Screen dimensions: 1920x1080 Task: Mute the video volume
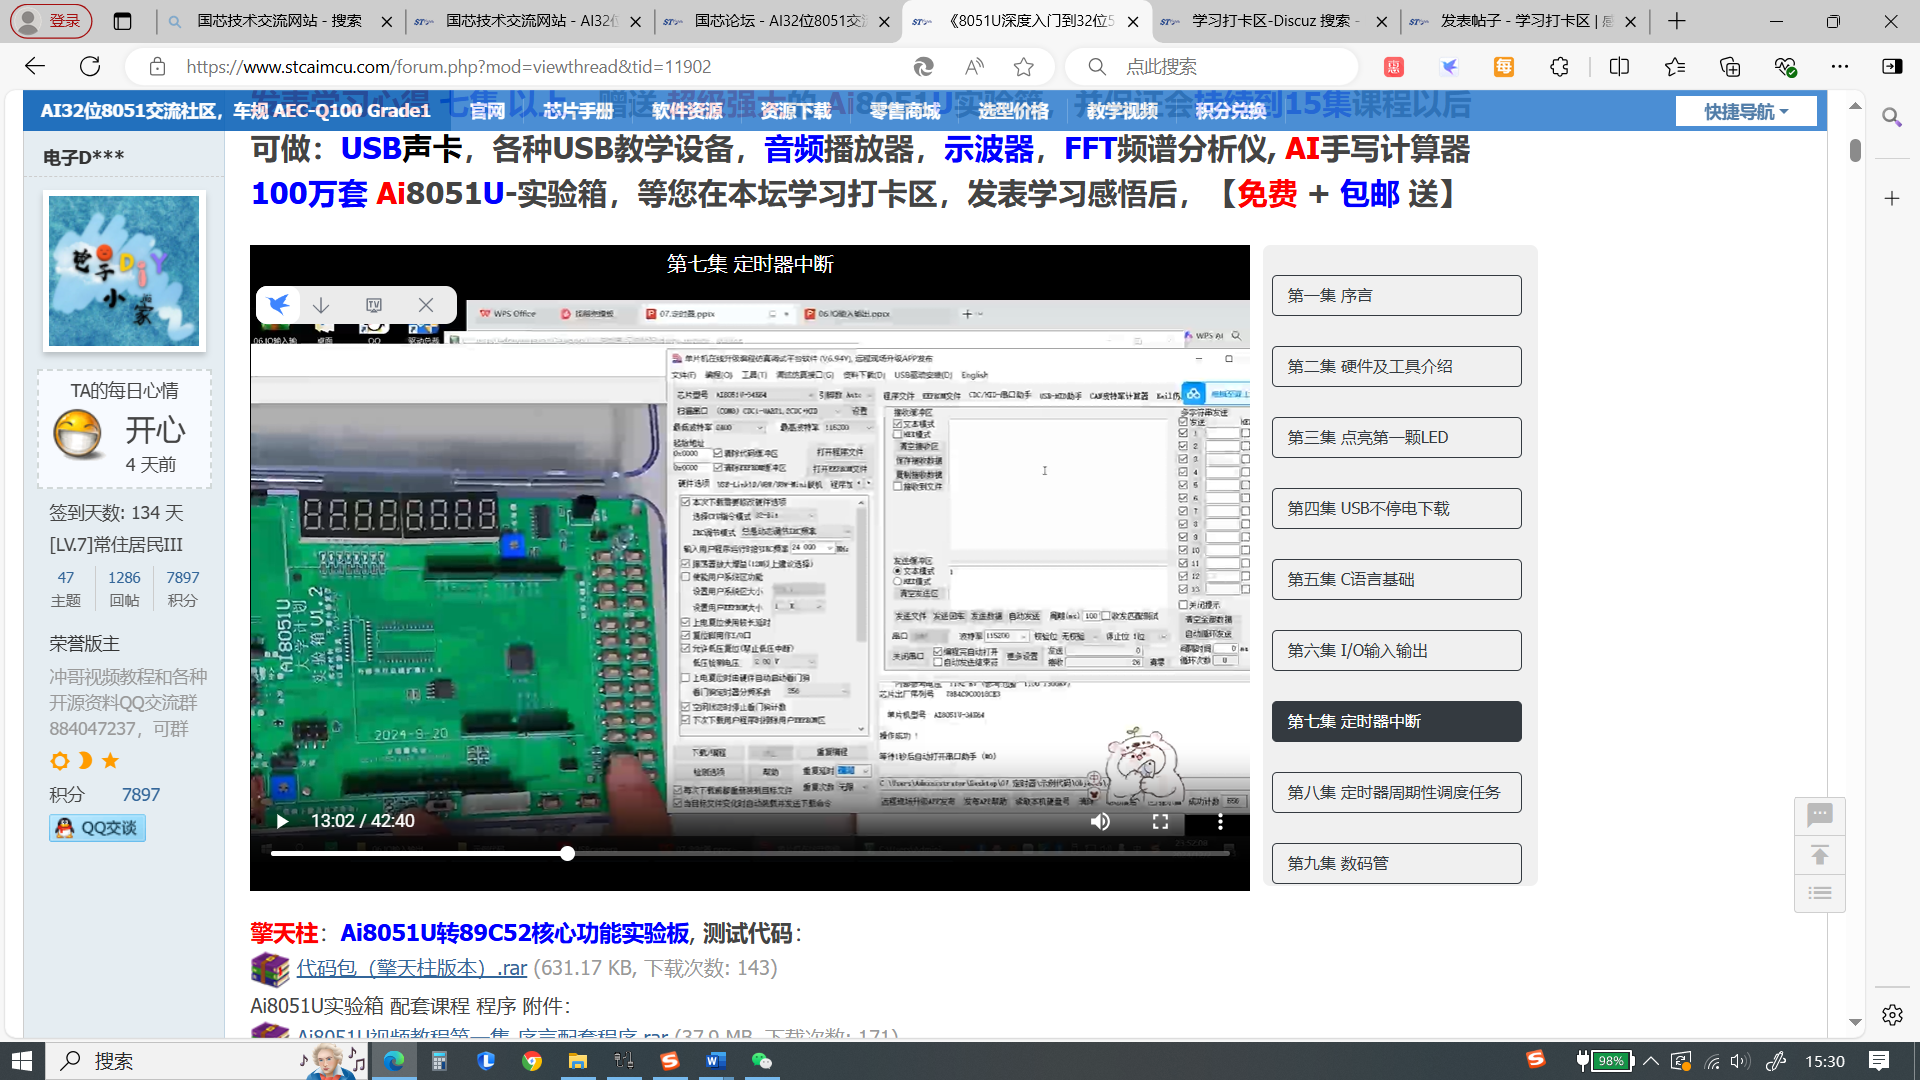tap(1100, 821)
